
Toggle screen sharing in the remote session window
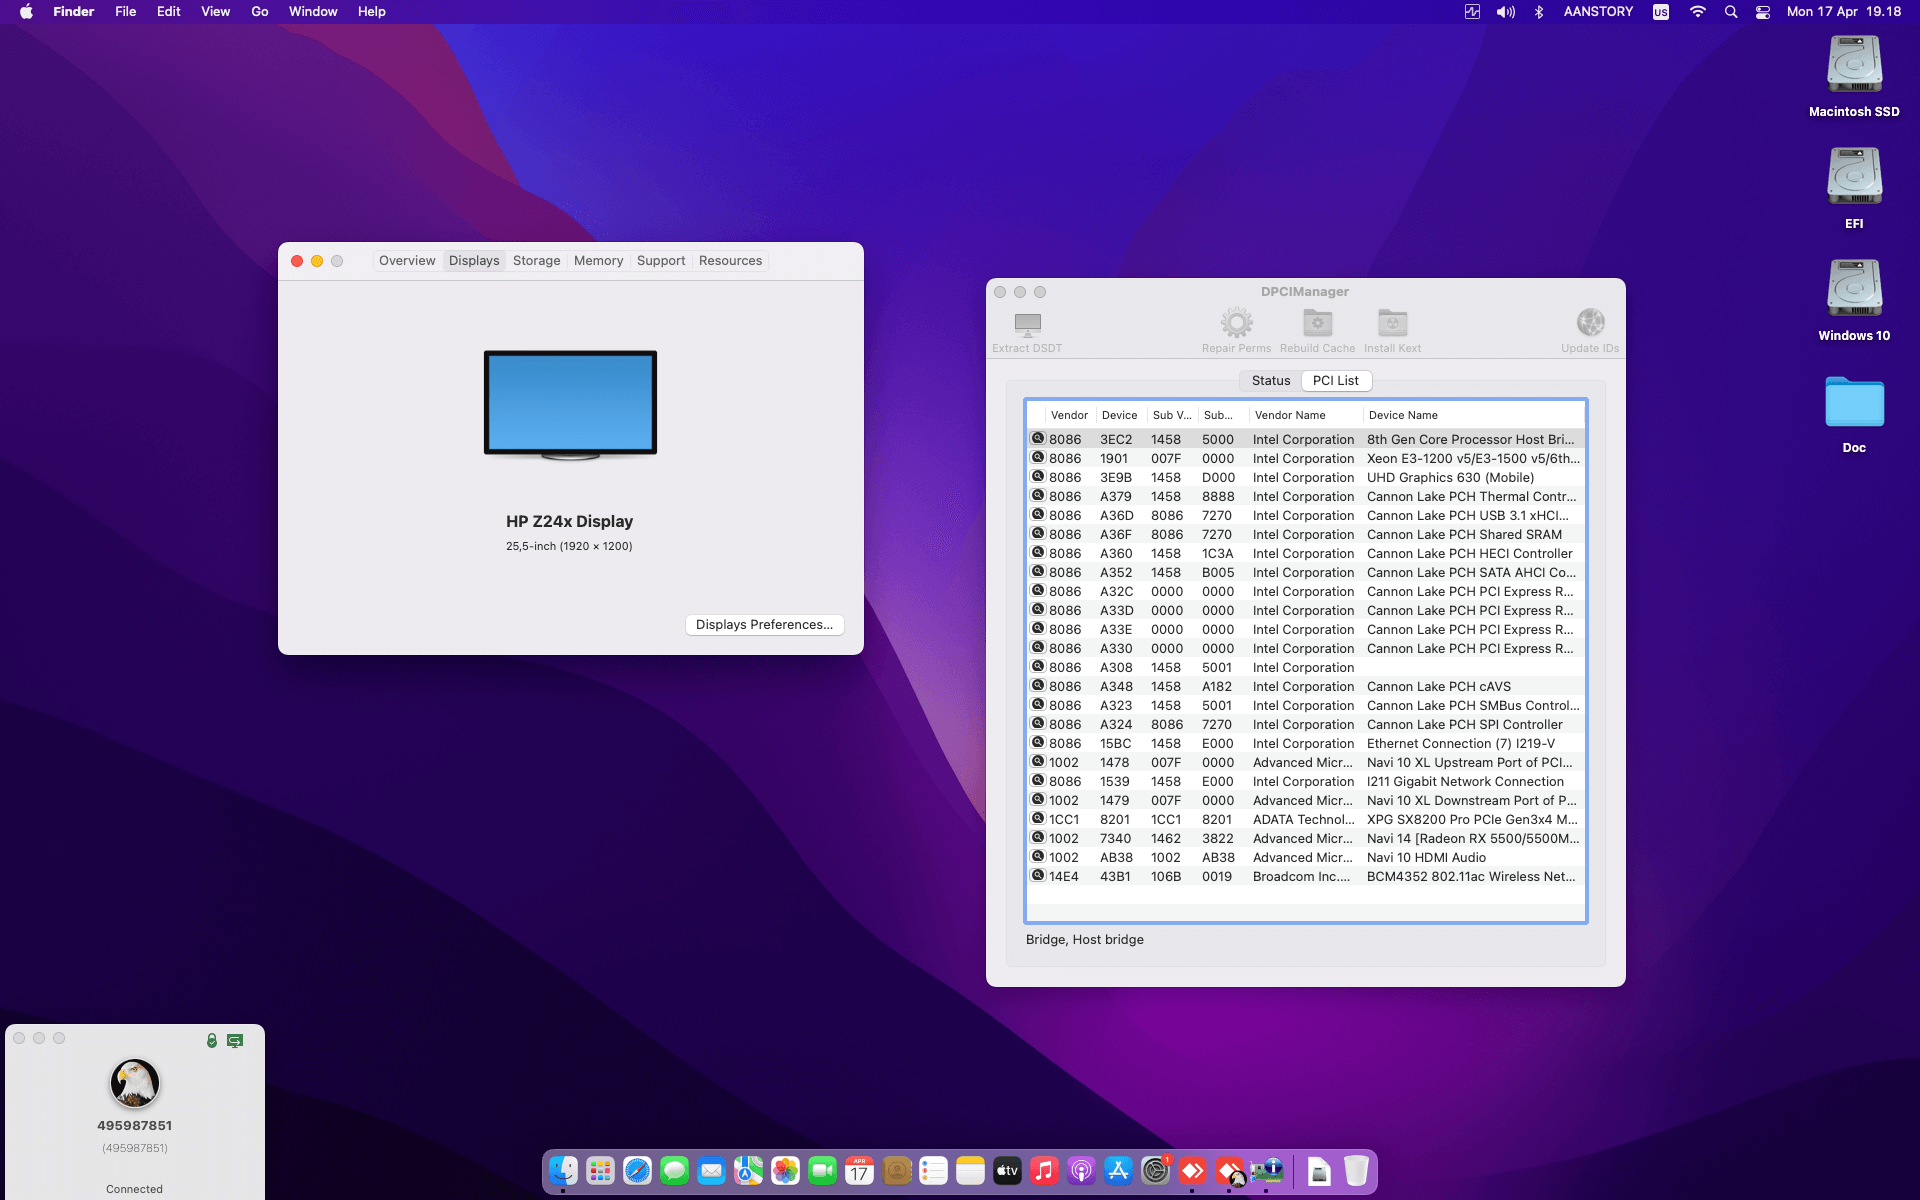(x=235, y=1040)
